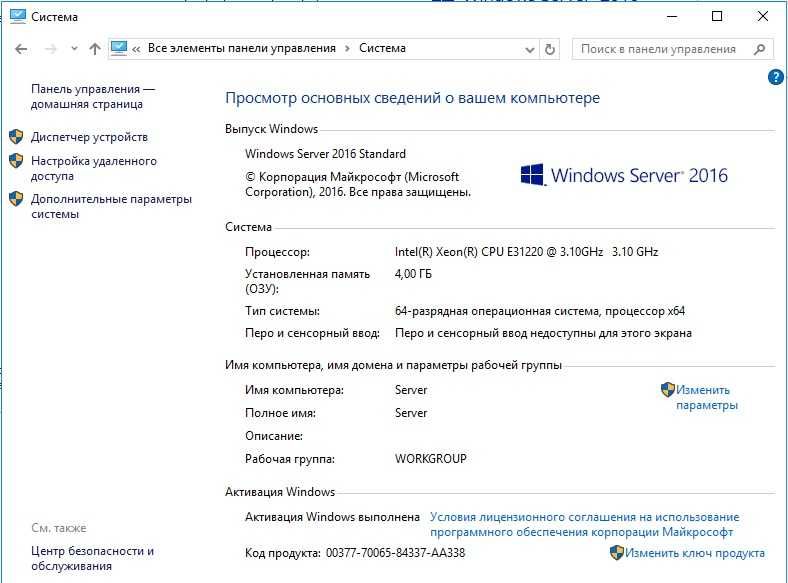The image size is (788, 583).
Task: Select 'Server' value beside 'Имя компьютера:'
Action: click(411, 390)
